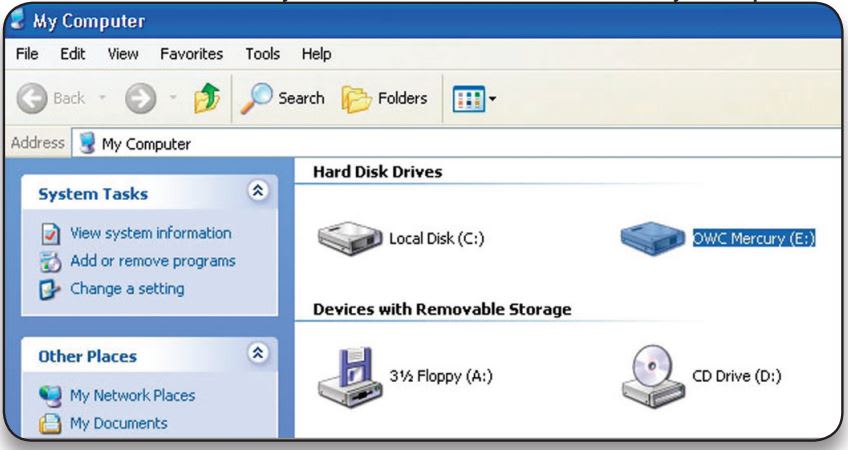Open the My Network Places link
The height and width of the screenshot is (450, 848).
pos(132,395)
